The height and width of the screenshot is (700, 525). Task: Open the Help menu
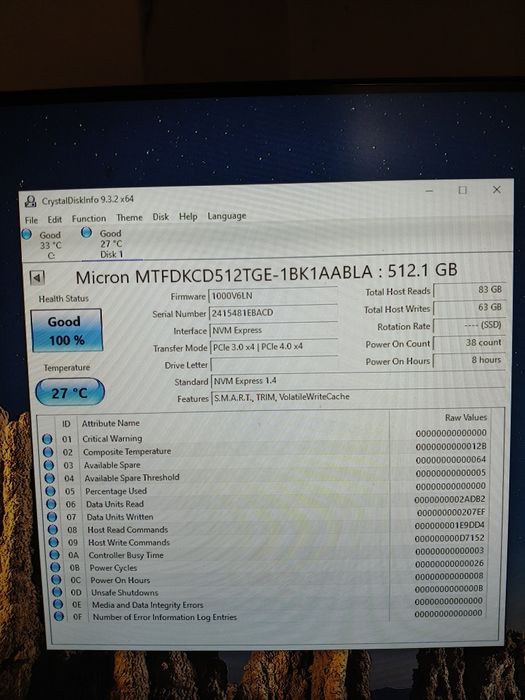(x=188, y=216)
